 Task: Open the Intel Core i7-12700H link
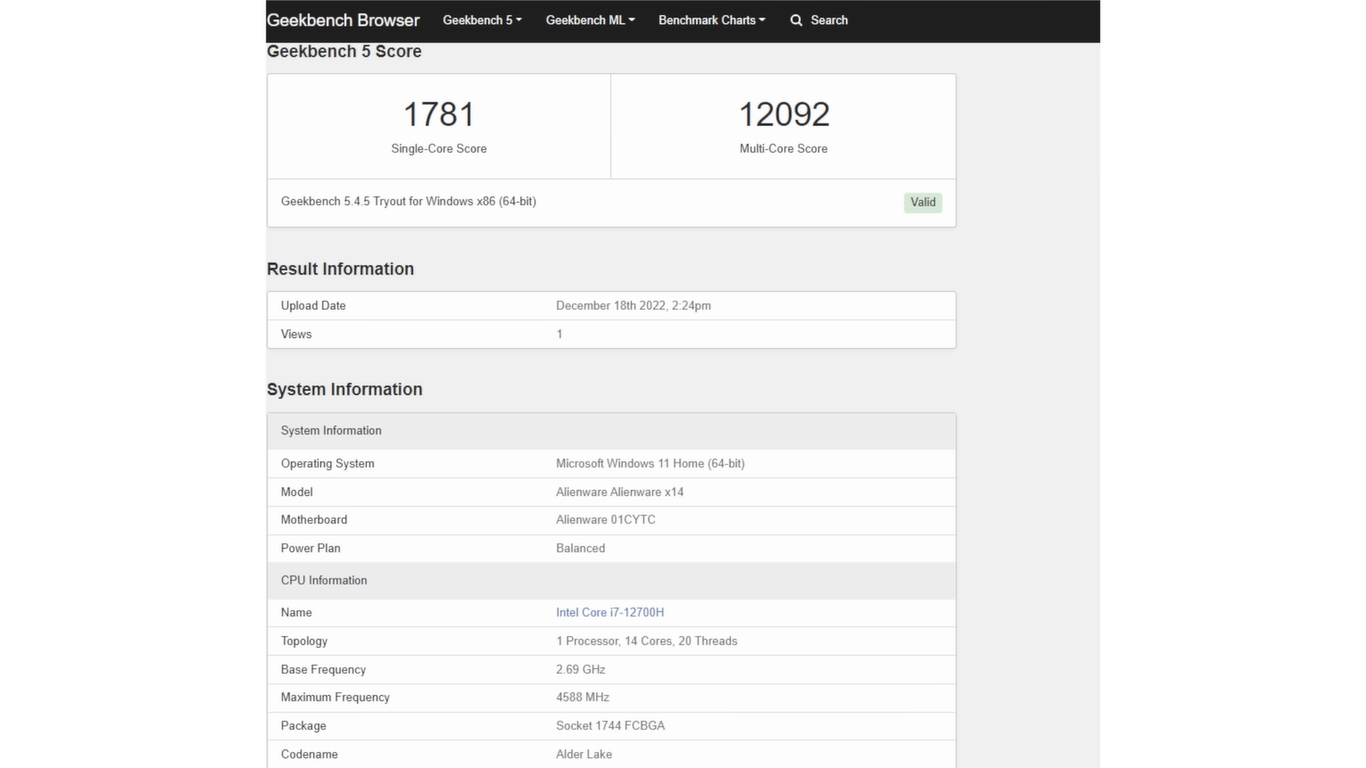tap(609, 612)
